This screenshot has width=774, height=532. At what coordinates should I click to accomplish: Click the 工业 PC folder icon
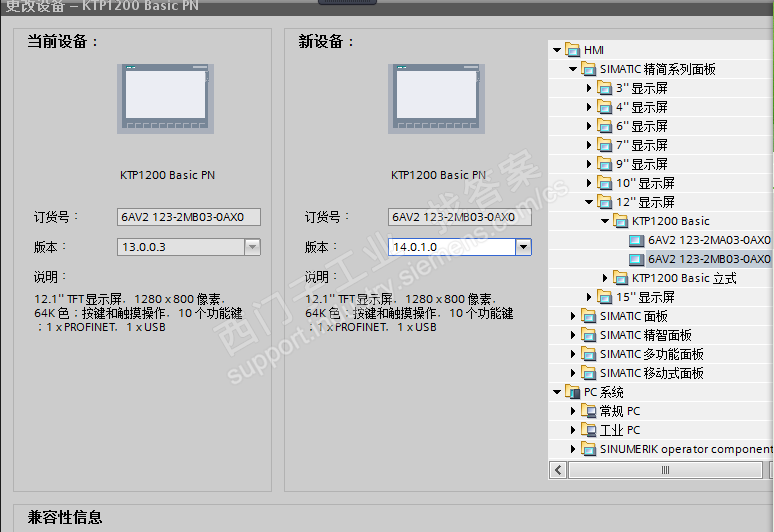588,430
